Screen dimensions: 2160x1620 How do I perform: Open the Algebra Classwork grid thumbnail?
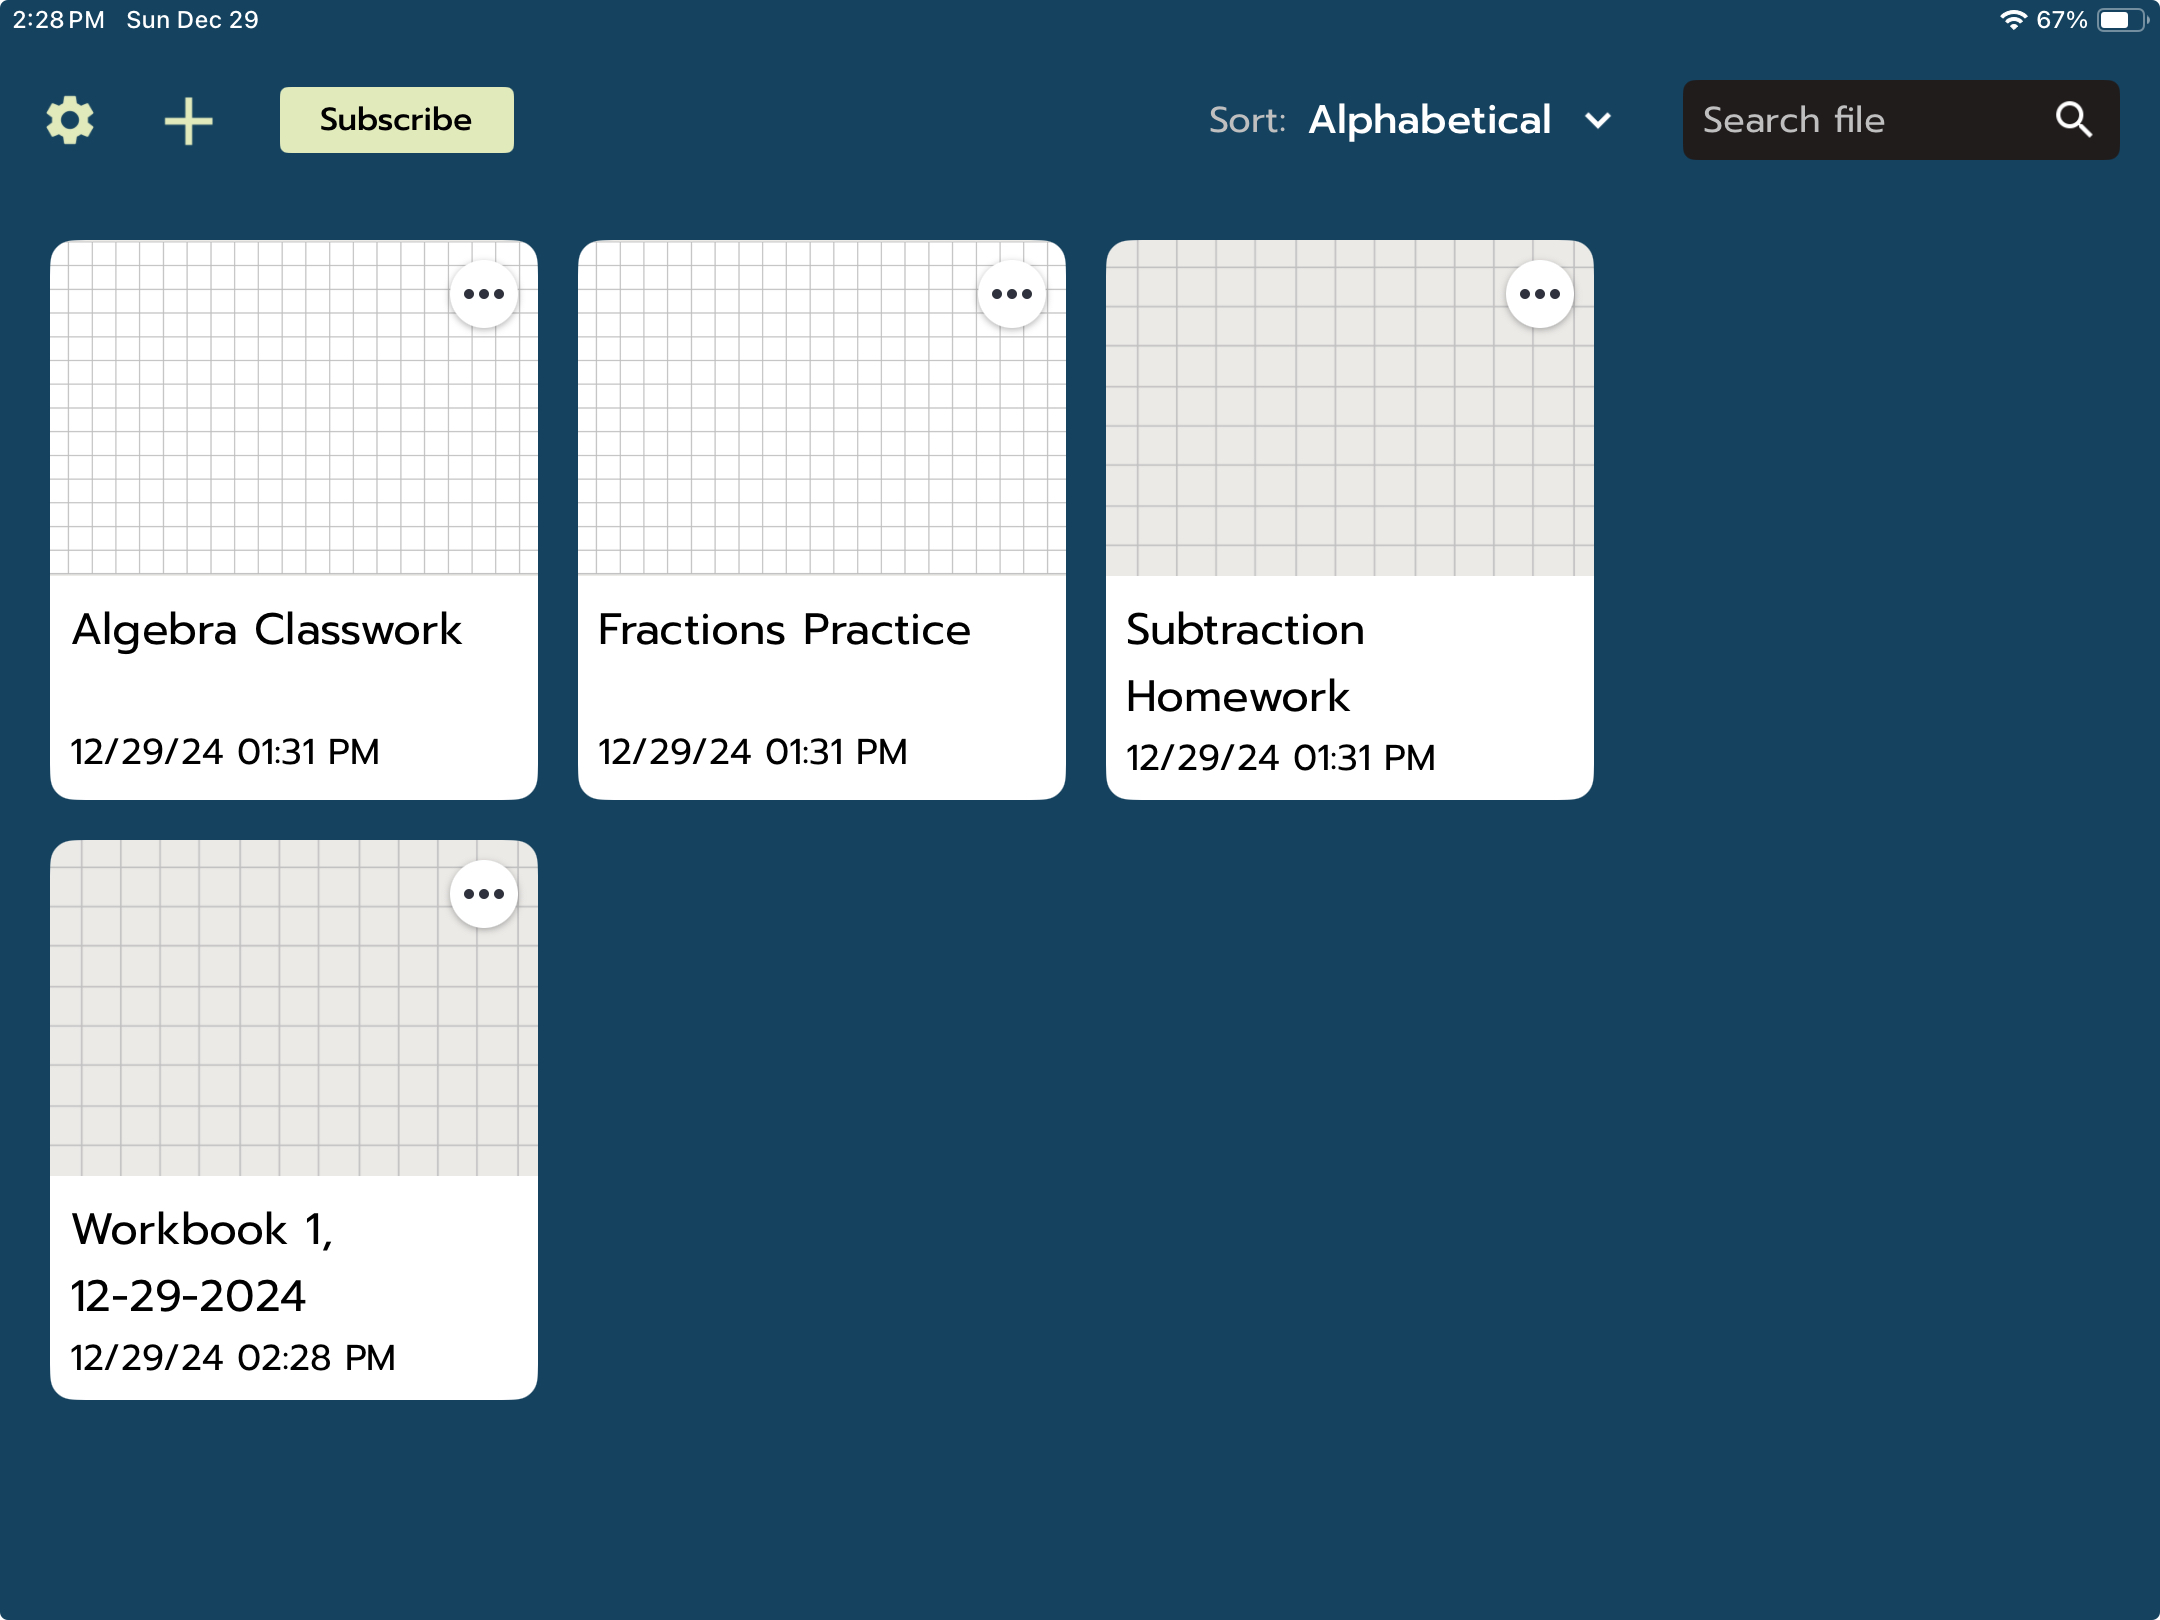(x=260, y=420)
